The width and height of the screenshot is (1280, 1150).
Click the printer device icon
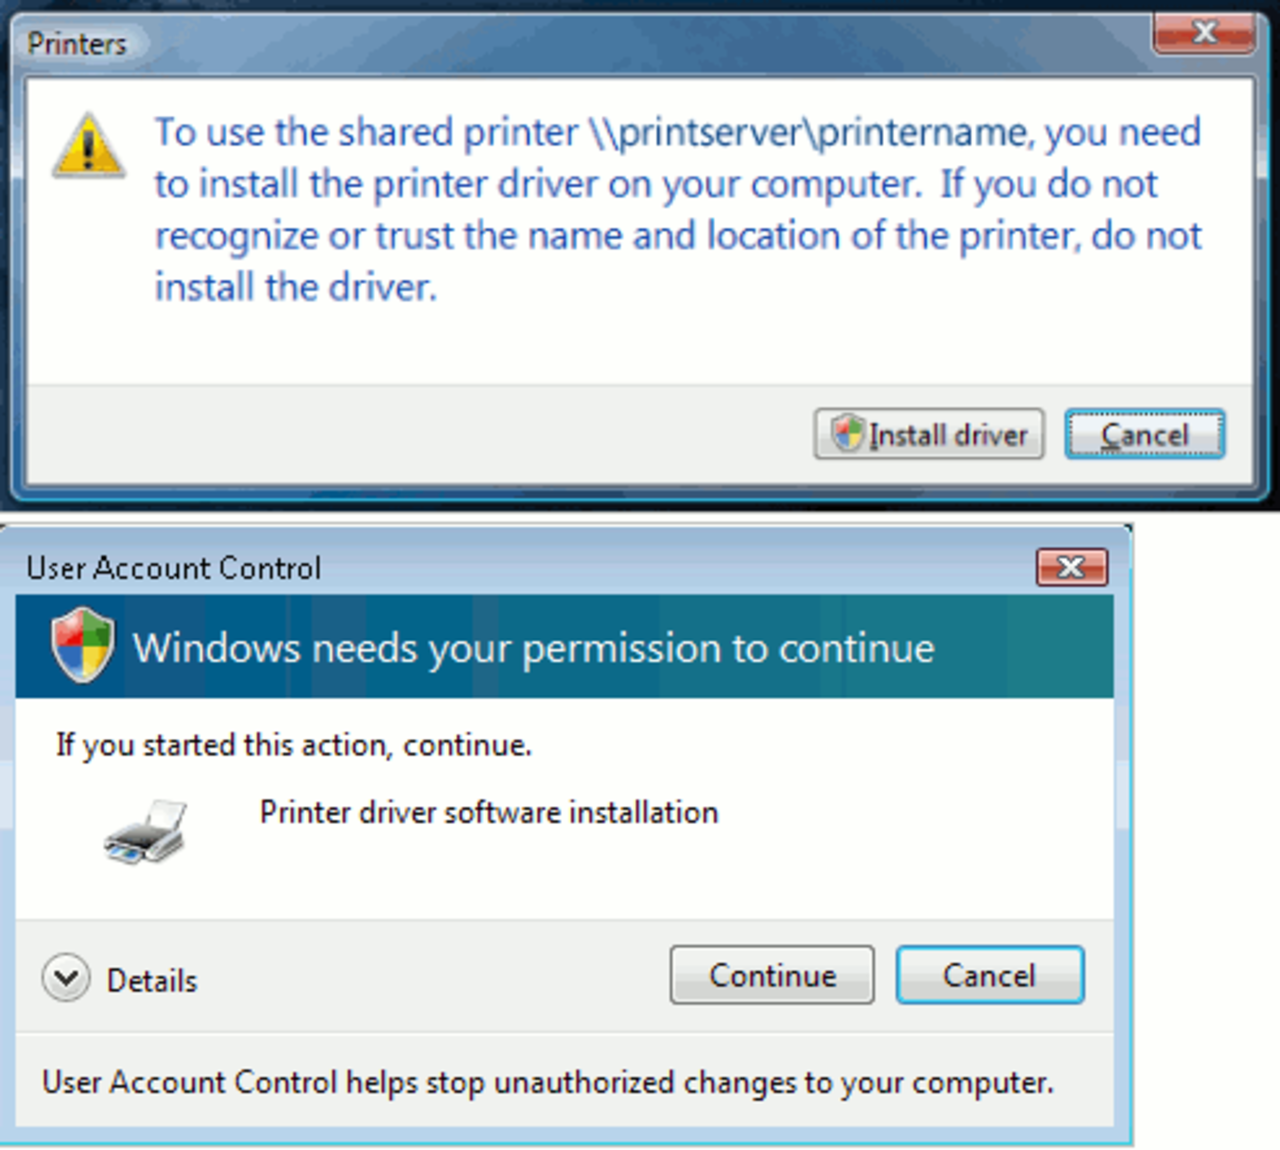pos(145,832)
